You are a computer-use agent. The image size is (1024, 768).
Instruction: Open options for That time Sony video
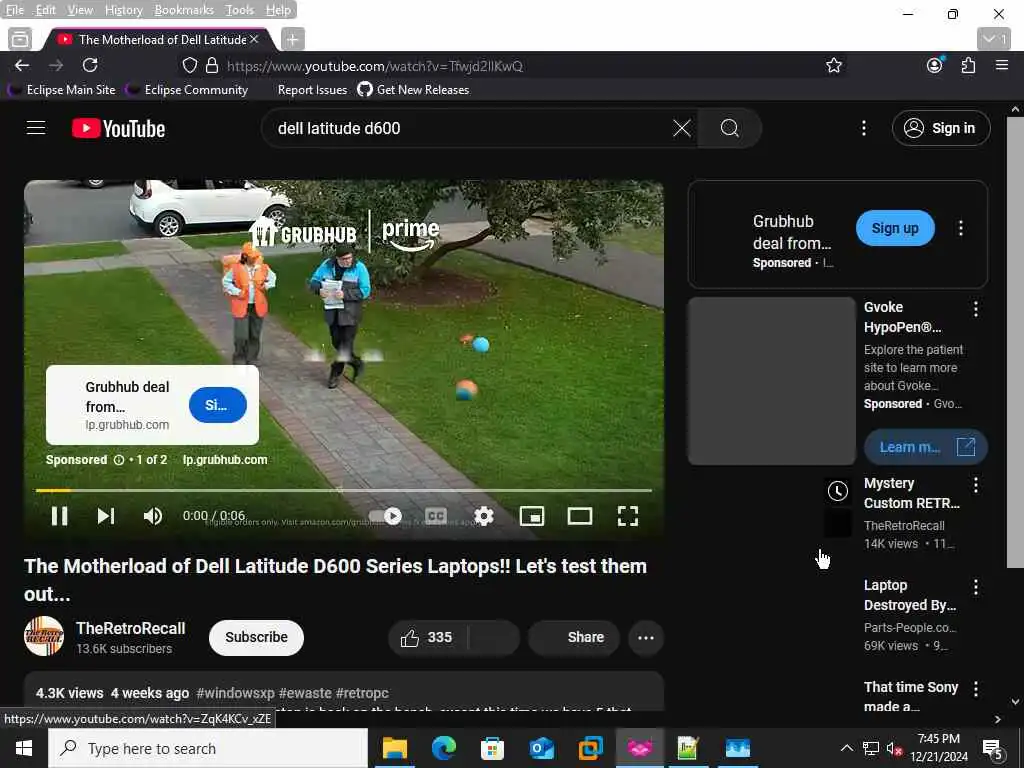coord(976,688)
